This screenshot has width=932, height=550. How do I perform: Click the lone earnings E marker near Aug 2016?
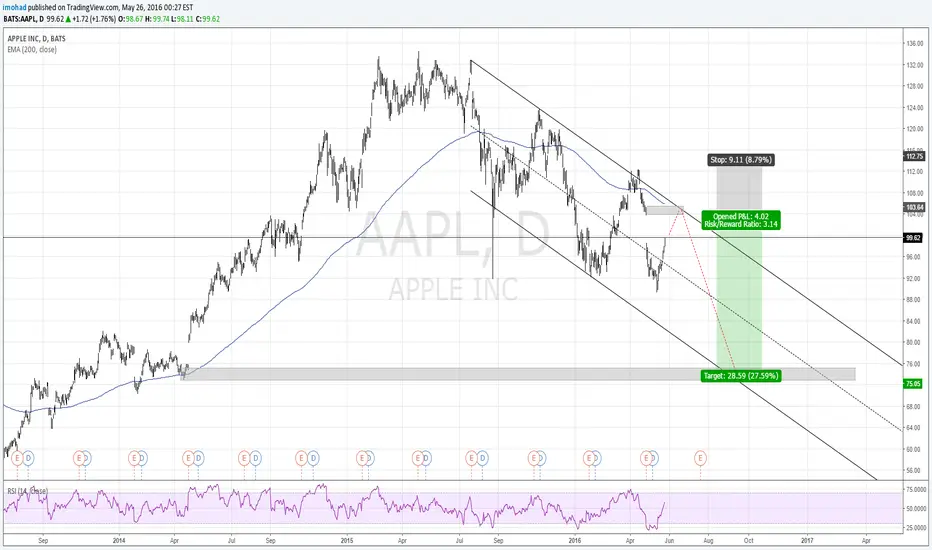click(700, 458)
